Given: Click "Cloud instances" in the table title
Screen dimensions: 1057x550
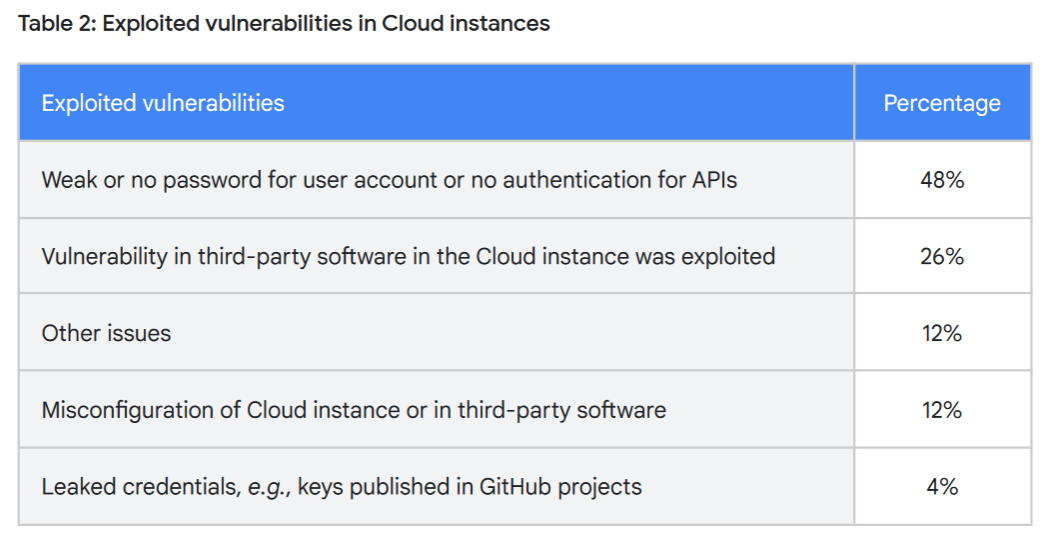Looking at the screenshot, I should (466, 24).
